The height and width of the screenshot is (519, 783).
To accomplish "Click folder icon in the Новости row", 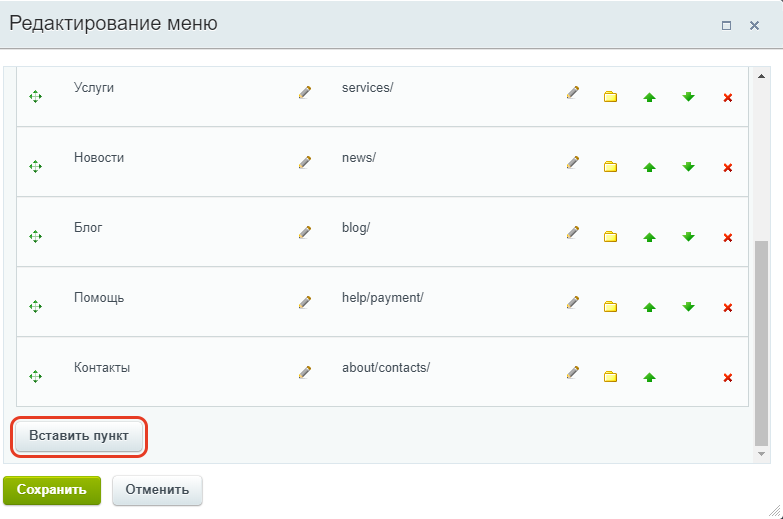I will 610,167.
